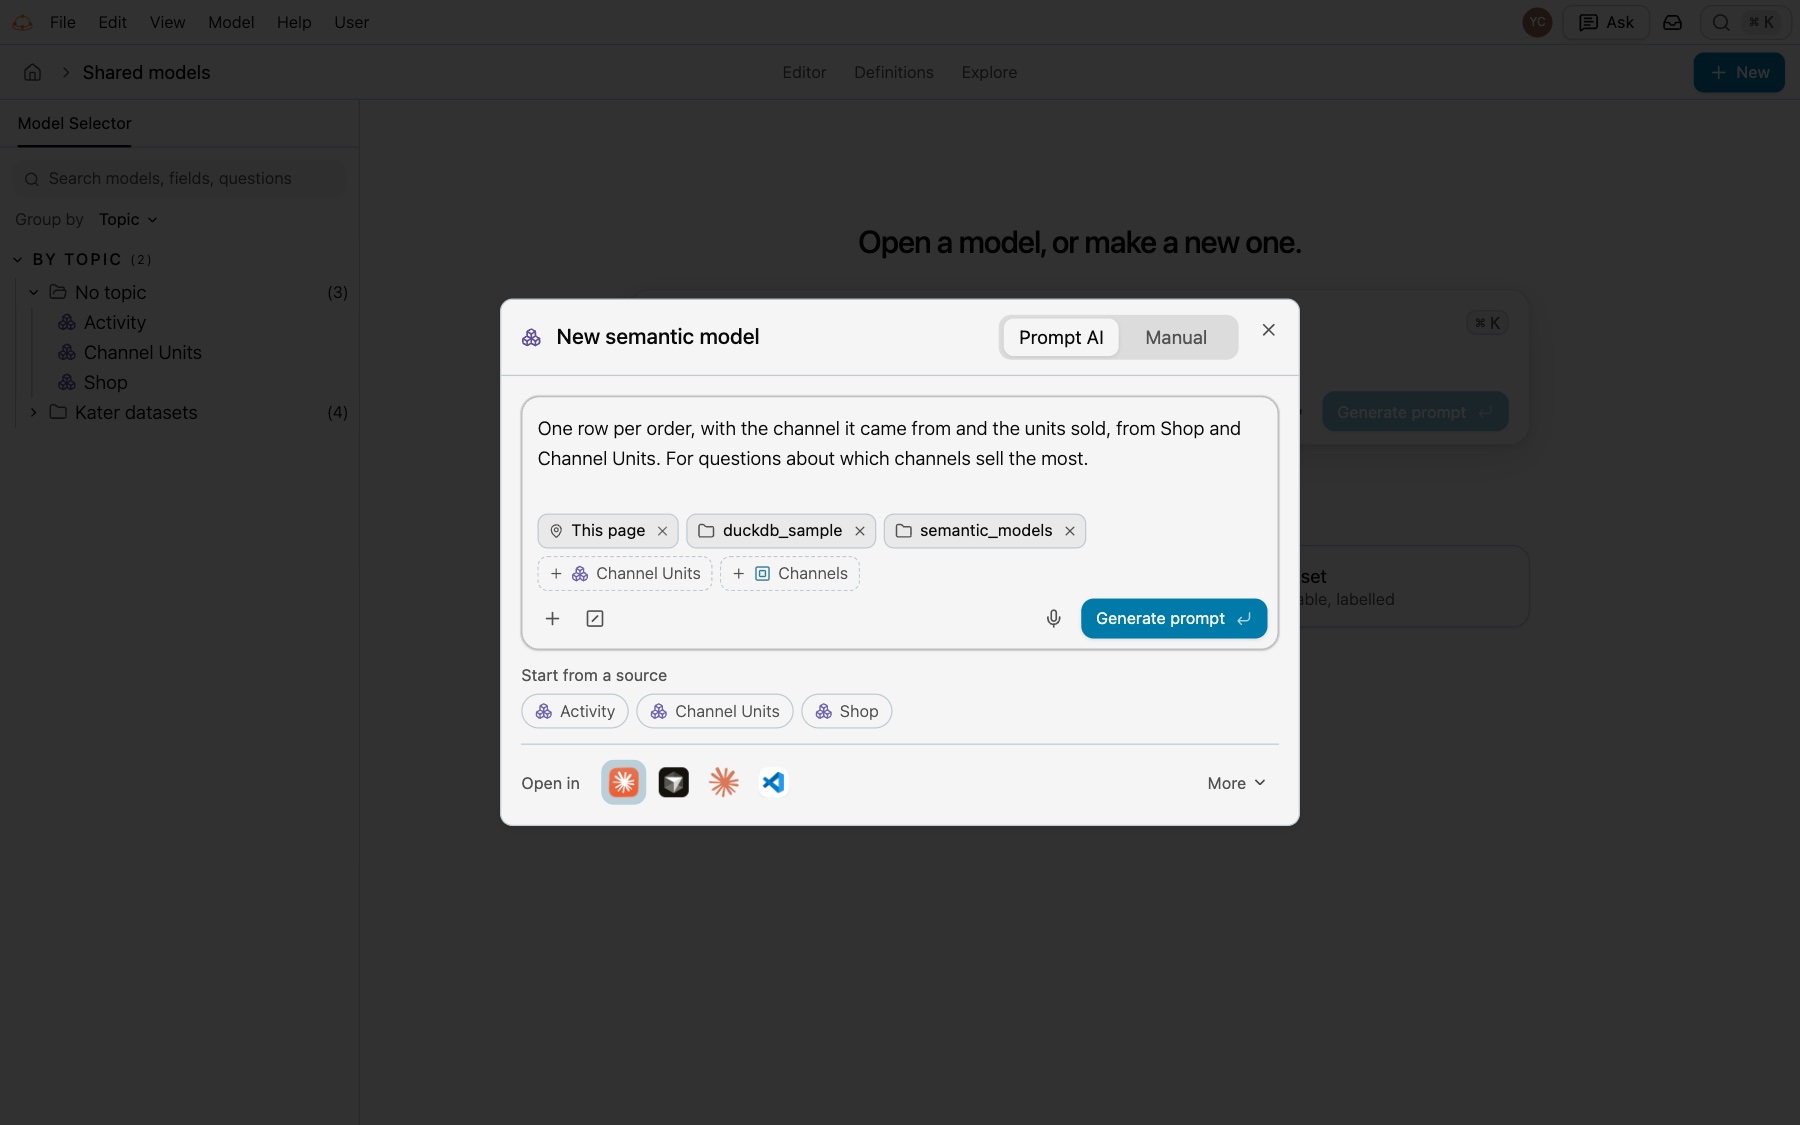The width and height of the screenshot is (1800, 1125).
Task: Select Shop model in sidebar tree
Action: click(105, 382)
